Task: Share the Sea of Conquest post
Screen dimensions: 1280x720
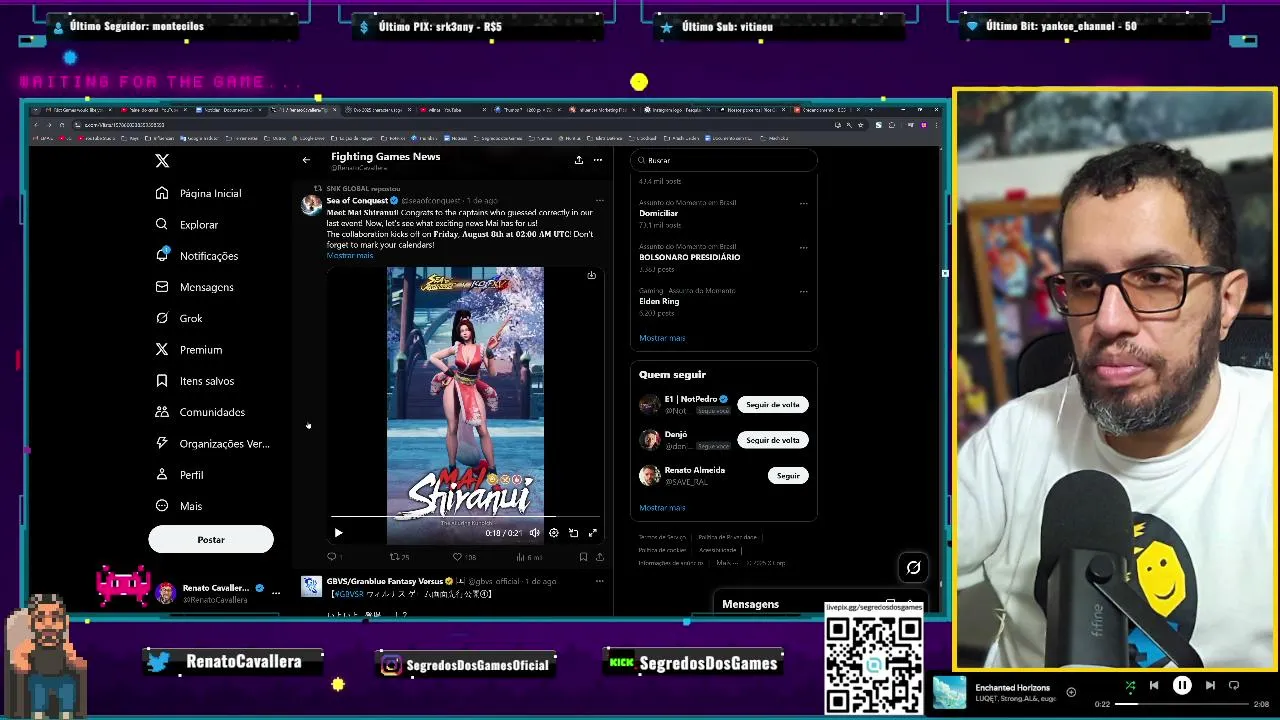Action: point(599,557)
